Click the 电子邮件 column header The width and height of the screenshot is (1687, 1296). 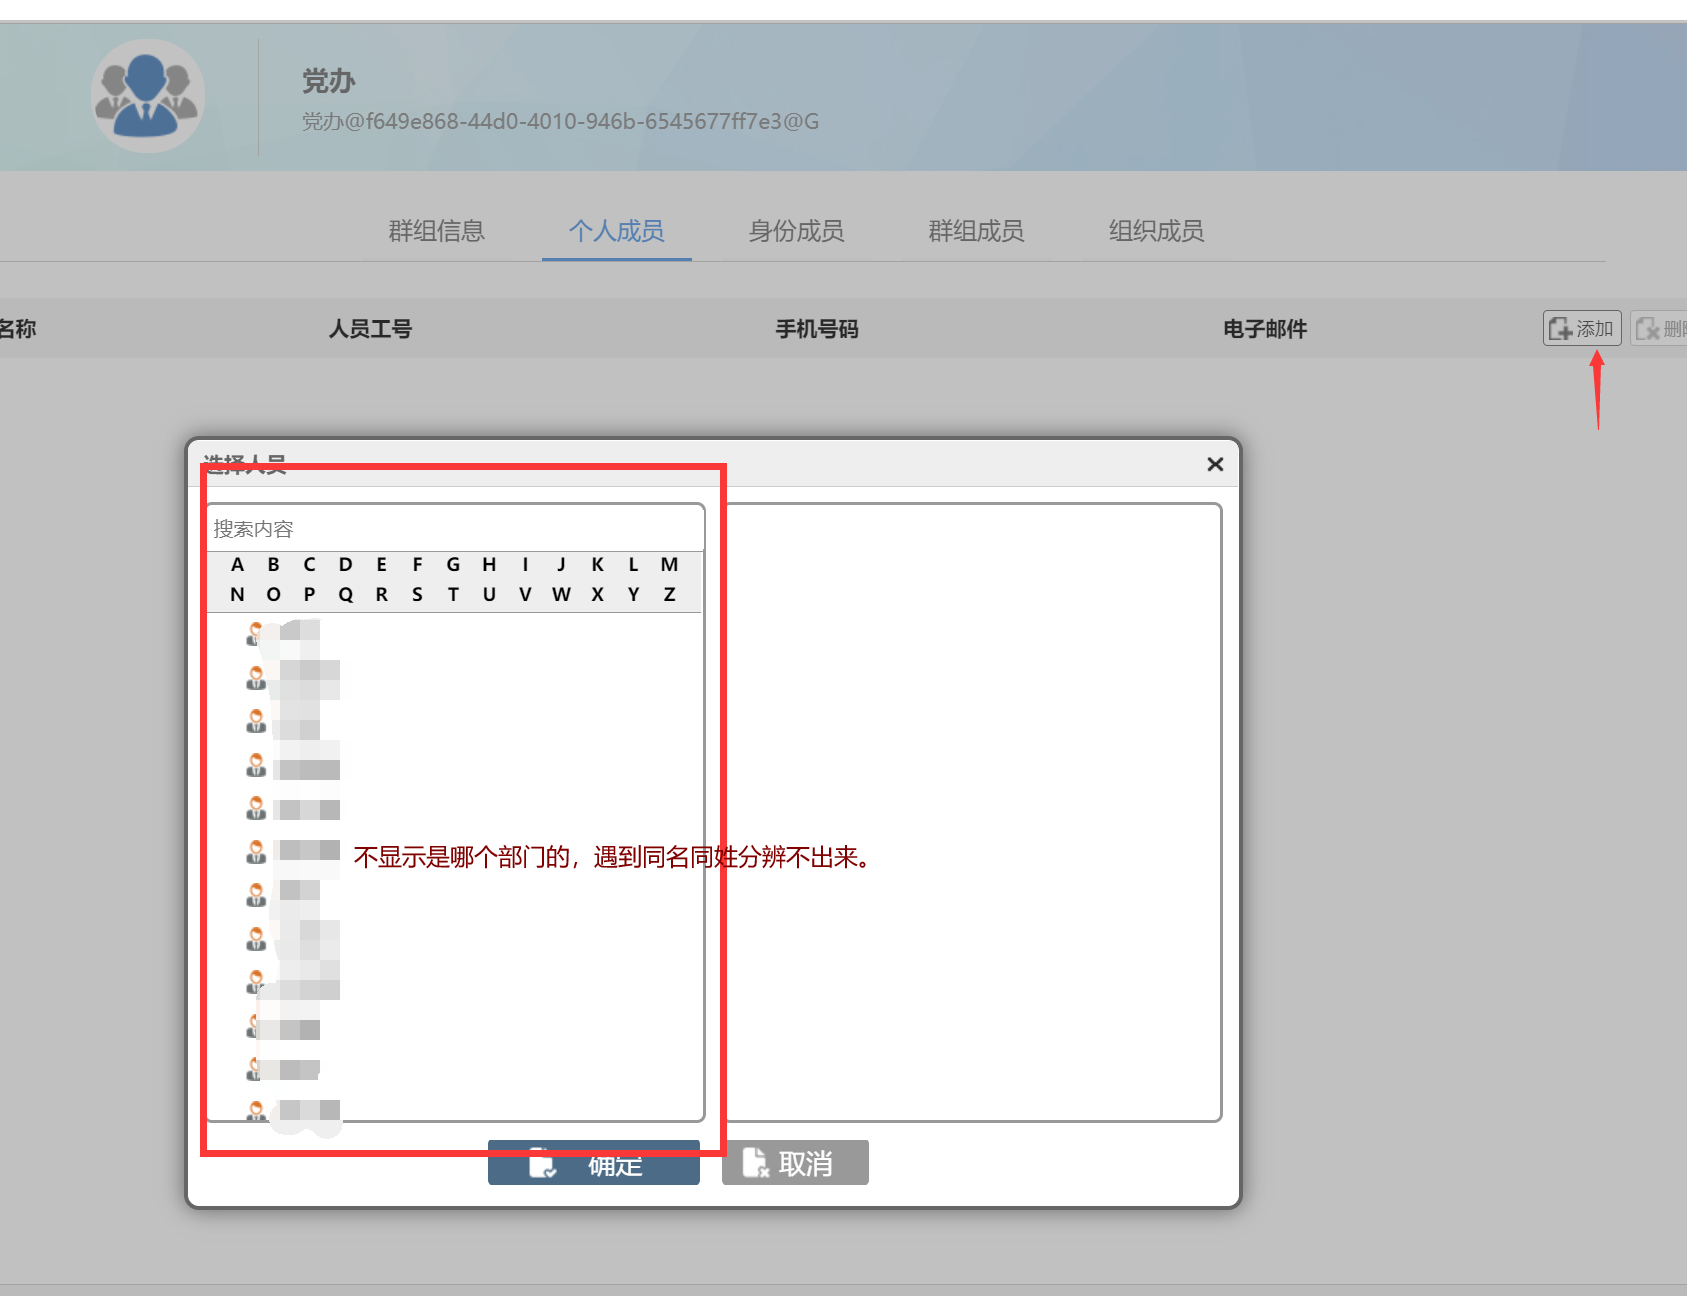(1264, 329)
